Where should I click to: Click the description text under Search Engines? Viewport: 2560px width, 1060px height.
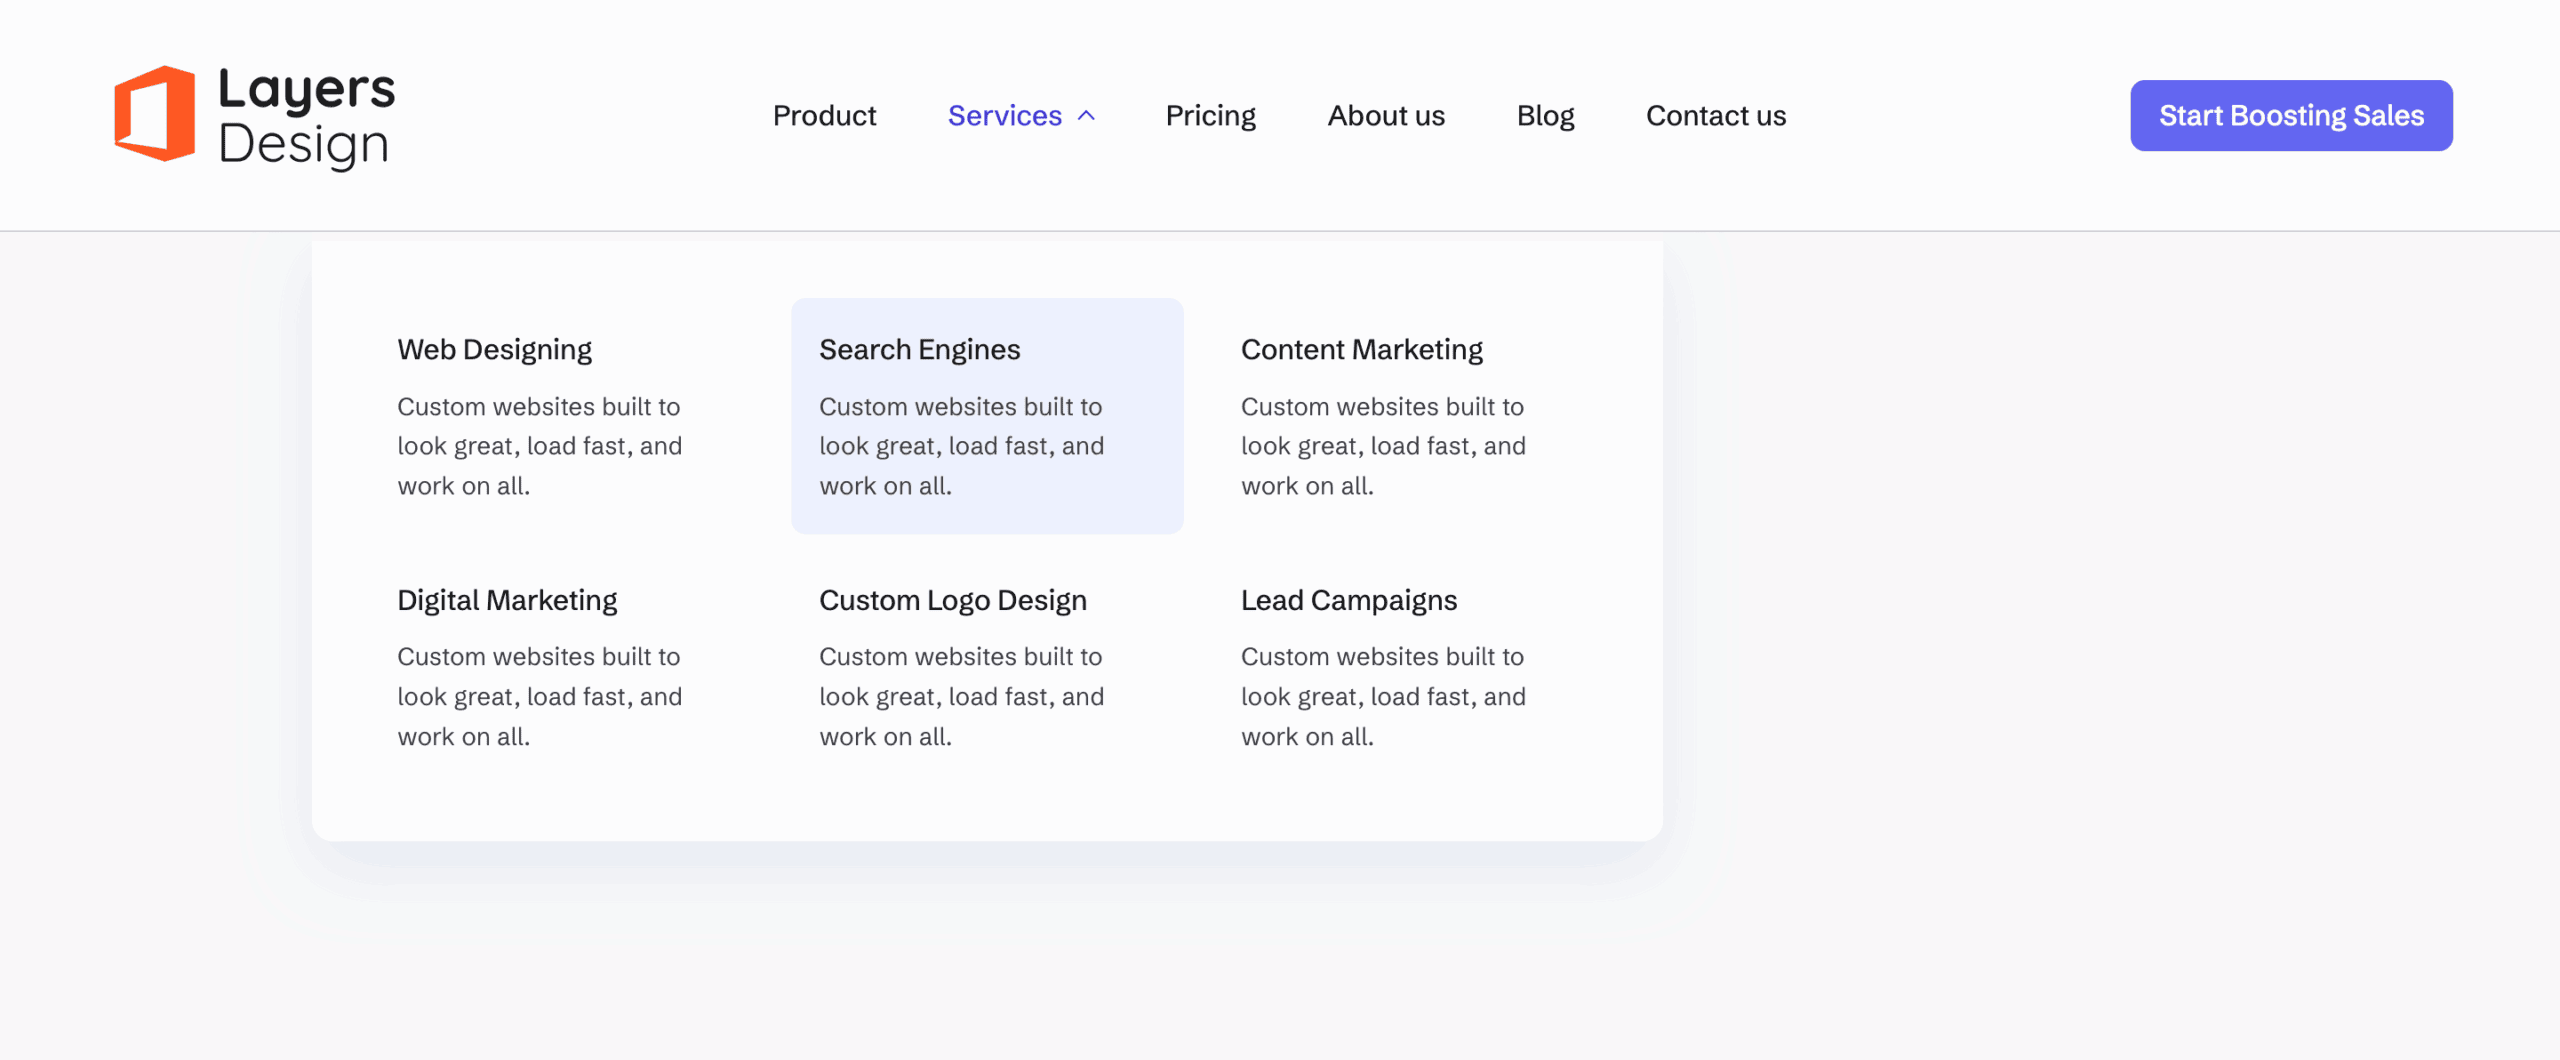(961, 446)
